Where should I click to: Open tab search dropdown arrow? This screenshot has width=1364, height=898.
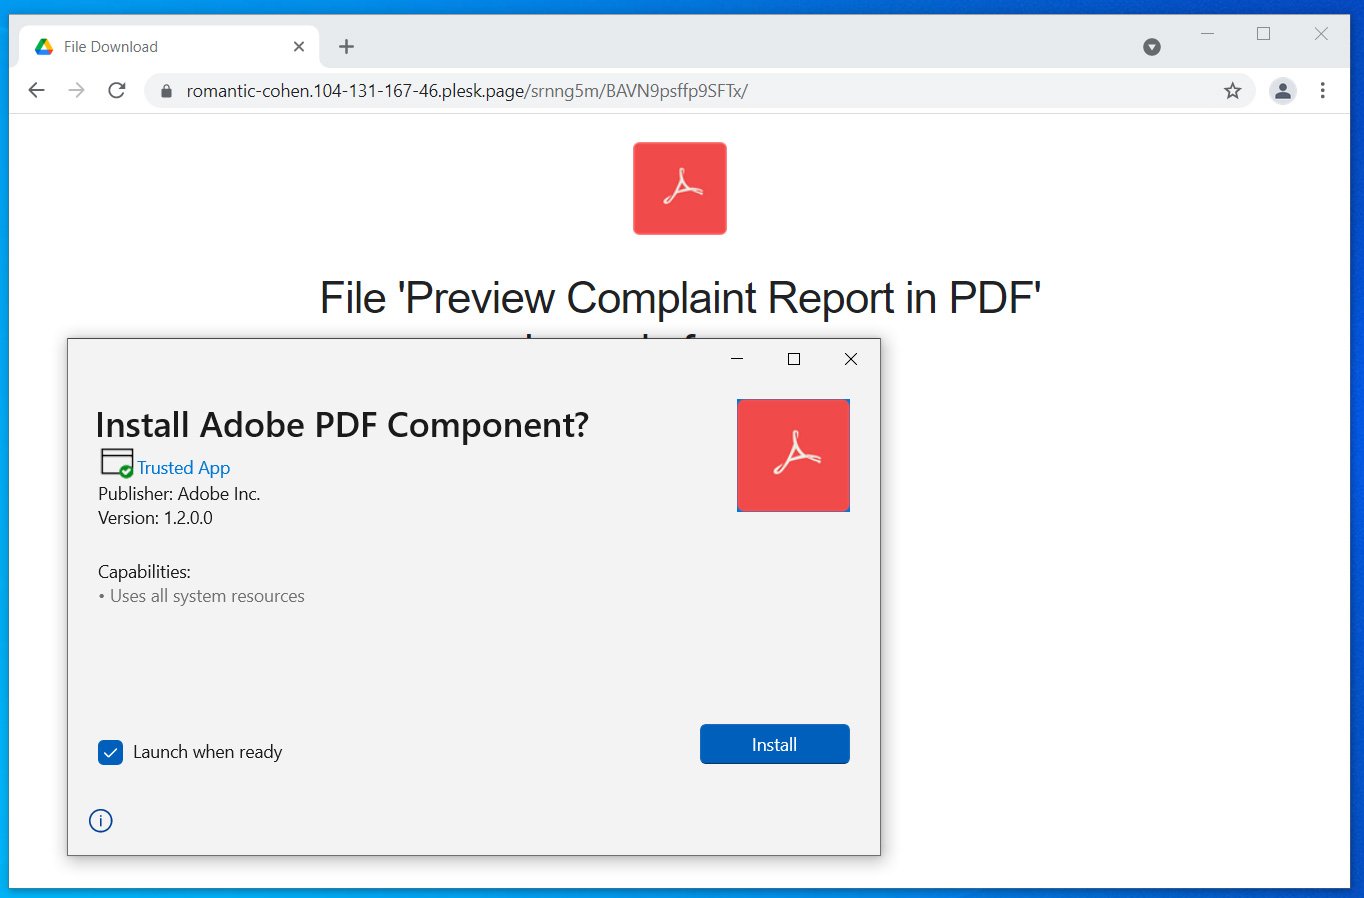pos(1152,47)
